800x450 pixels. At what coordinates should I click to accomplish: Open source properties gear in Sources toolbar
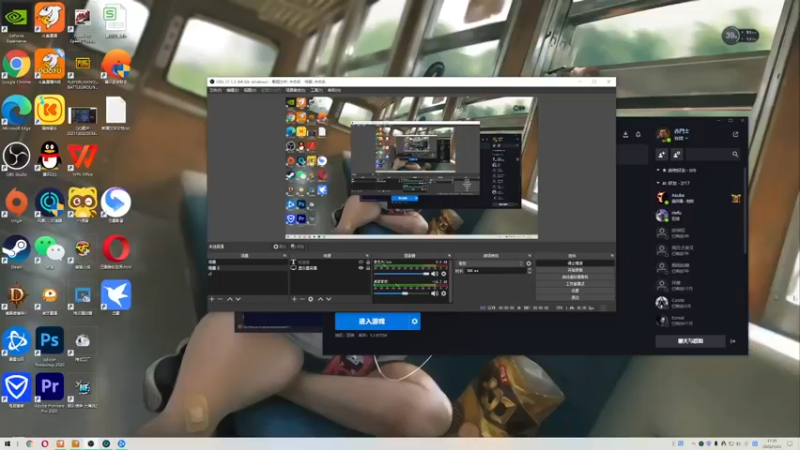310,299
